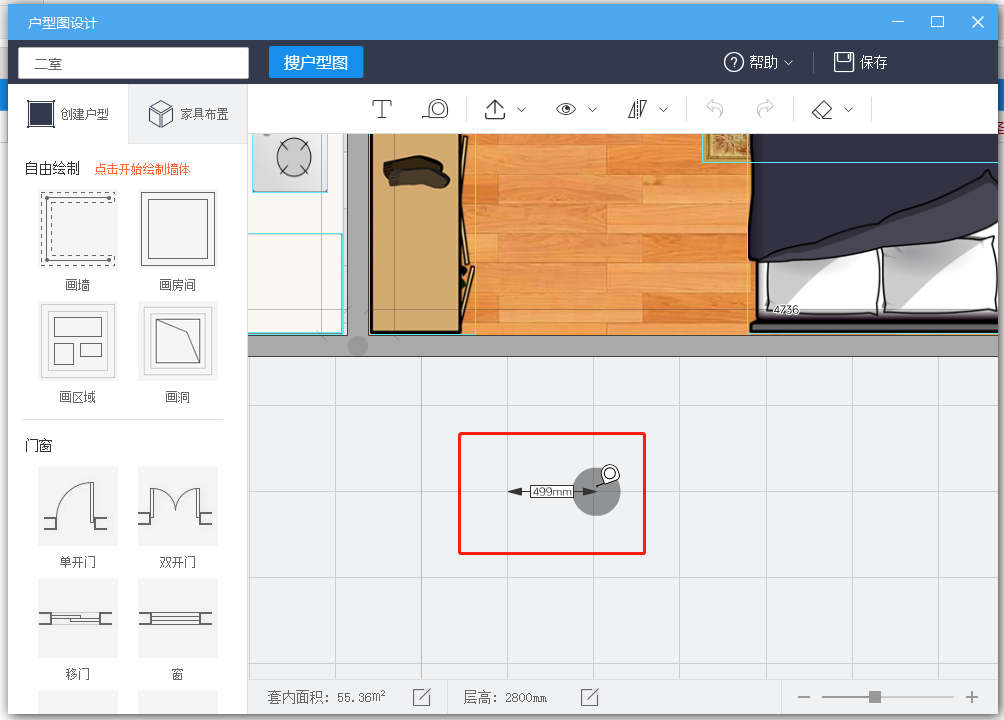Click the undo arrow icon
Image resolution: width=1004 pixels, height=720 pixels.
coord(714,109)
